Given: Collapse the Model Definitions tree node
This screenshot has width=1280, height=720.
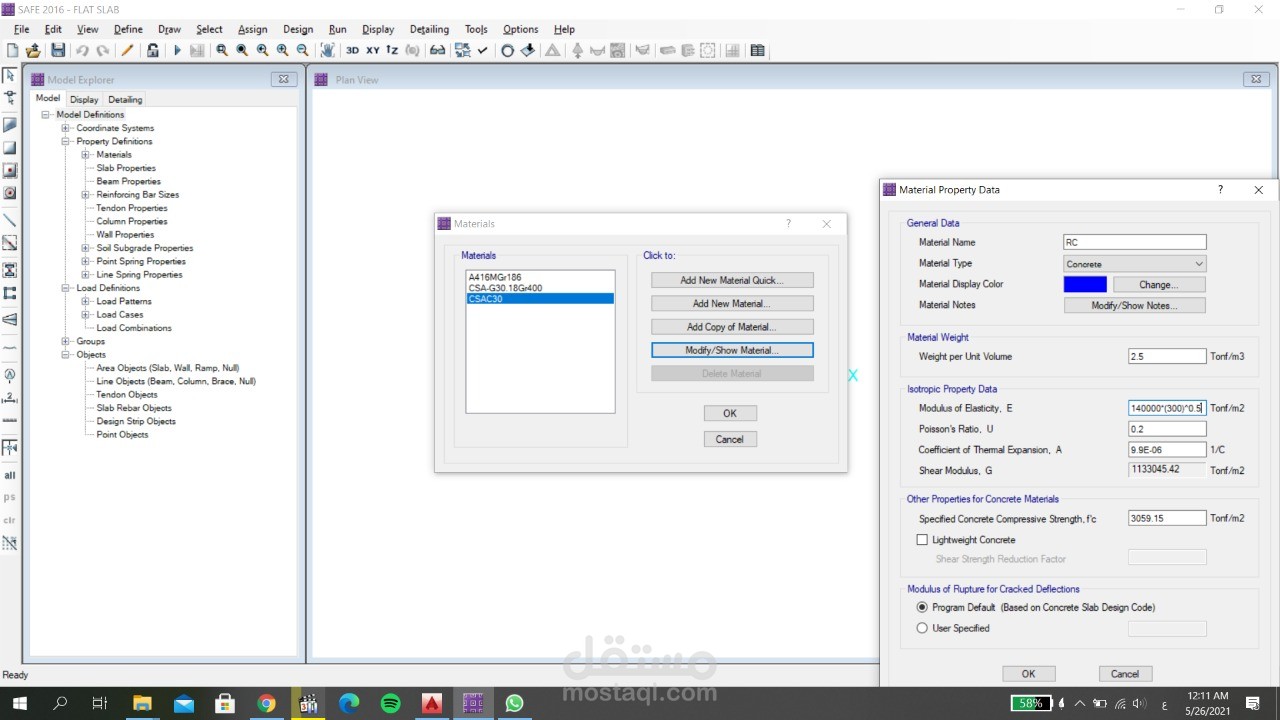Looking at the screenshot, I should pos(45,115).
